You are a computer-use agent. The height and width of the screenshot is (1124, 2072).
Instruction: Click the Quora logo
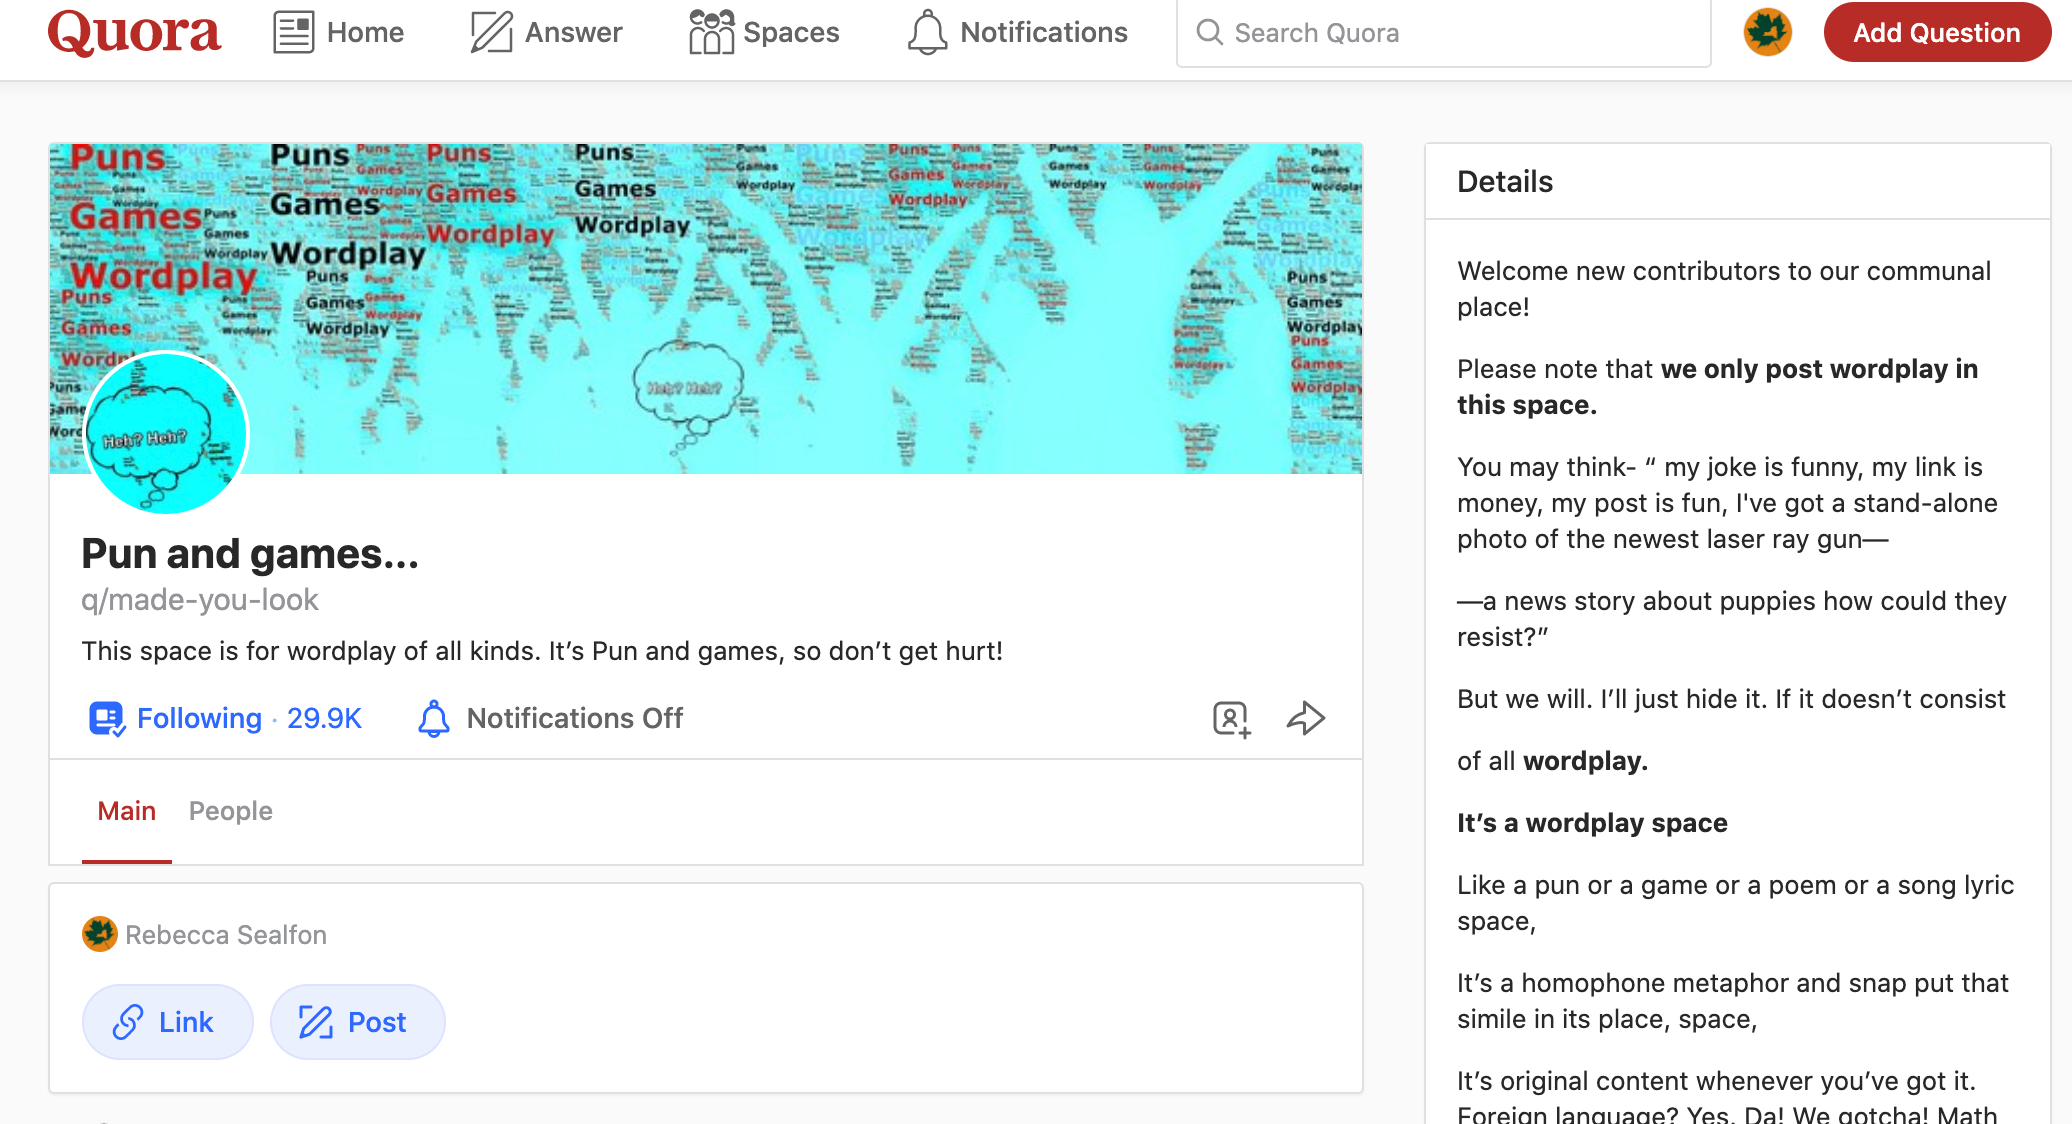(x=134, y=32)
